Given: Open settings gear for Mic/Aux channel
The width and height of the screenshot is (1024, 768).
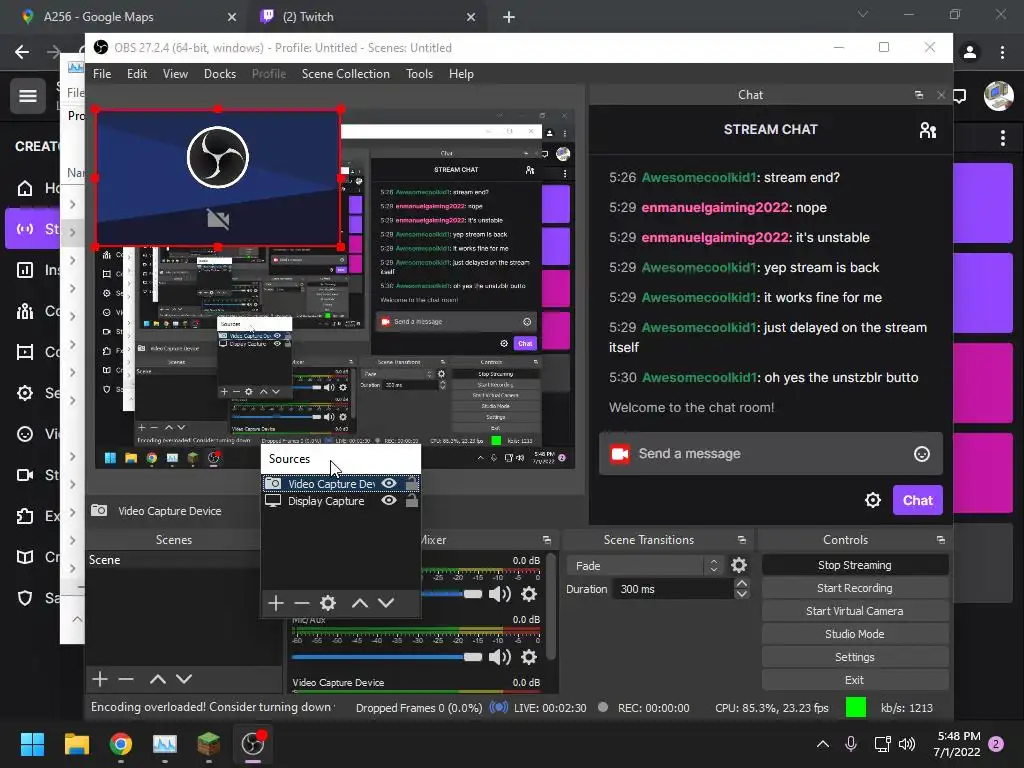Looking at the screenshot, I should [529, 656].
